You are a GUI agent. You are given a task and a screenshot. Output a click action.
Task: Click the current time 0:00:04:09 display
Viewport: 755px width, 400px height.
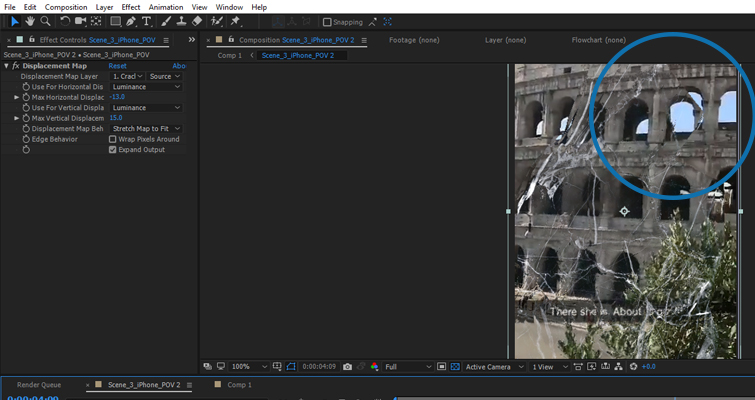coord(319,367)
